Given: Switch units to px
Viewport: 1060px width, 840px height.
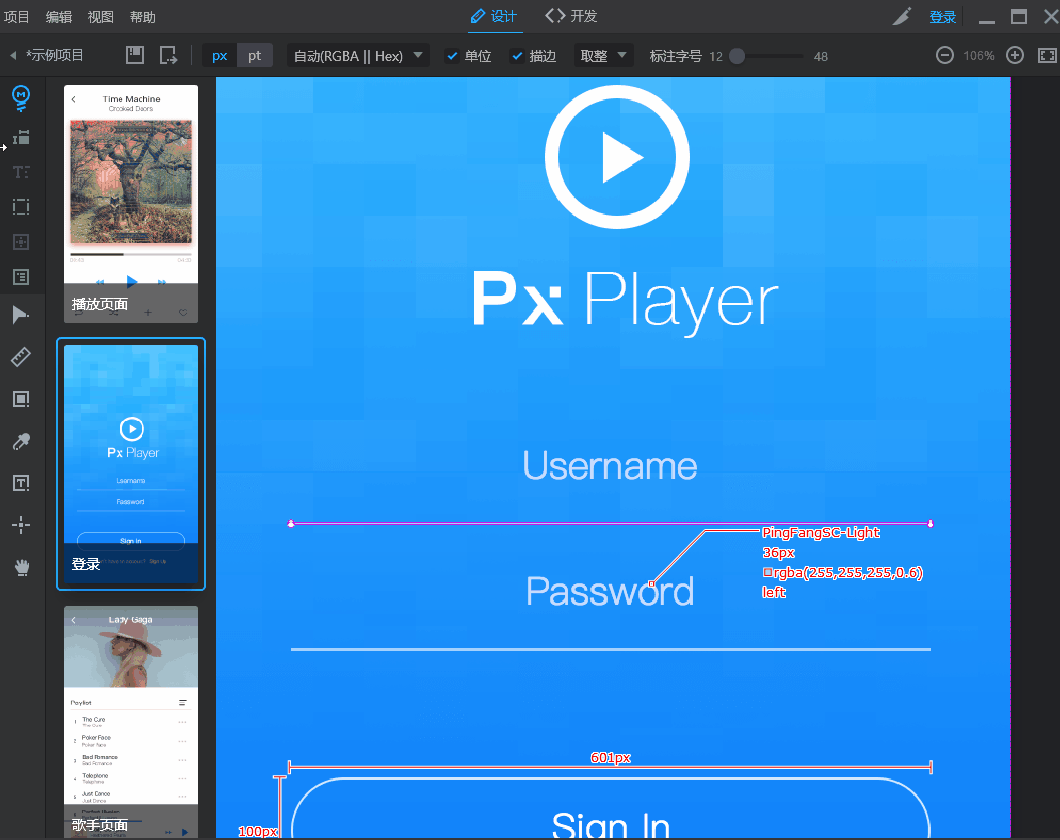Looking at the screenshot, I should 220,55.
